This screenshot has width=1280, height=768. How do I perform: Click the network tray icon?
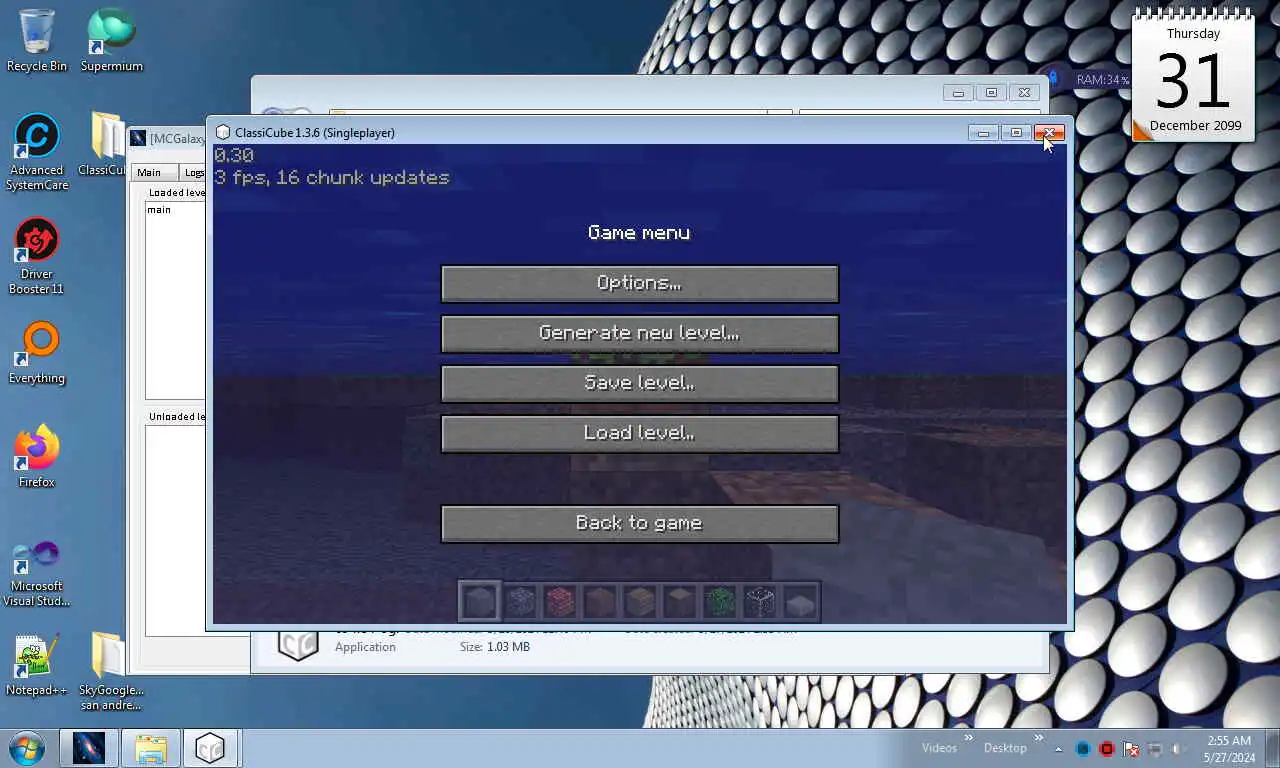pos(1155,749)
